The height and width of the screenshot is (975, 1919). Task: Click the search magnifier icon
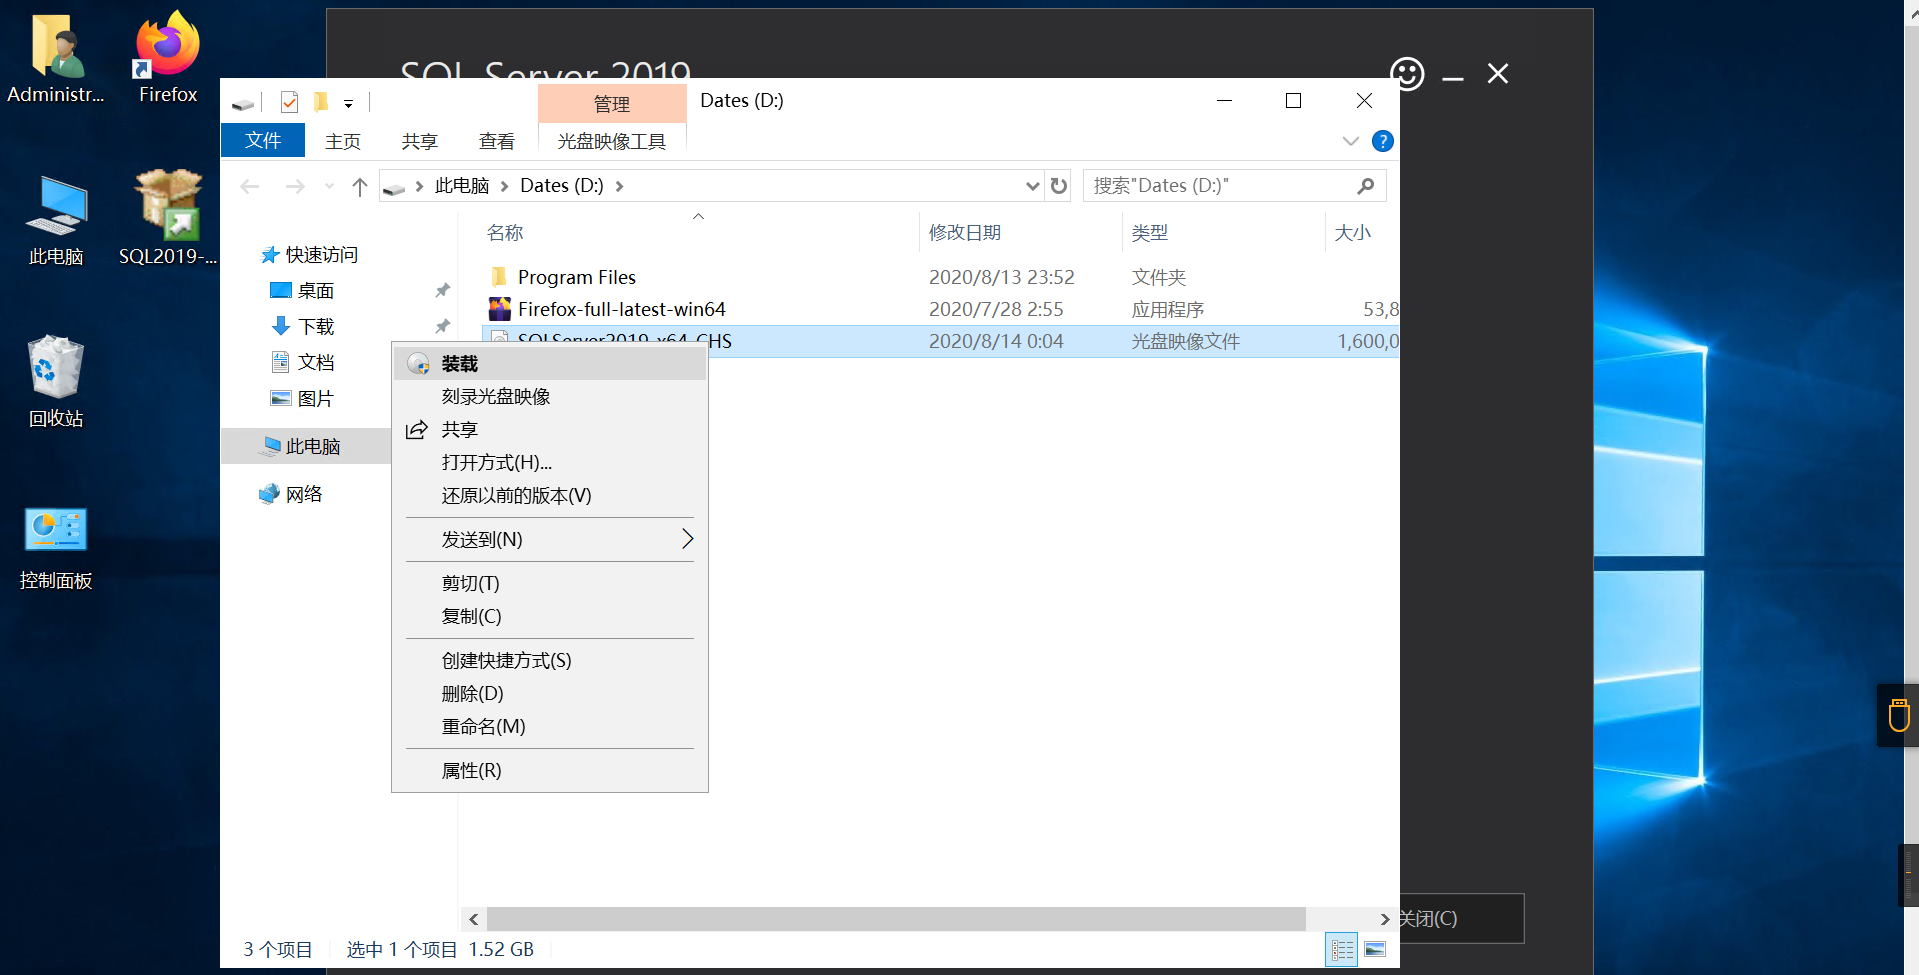pos(1366,186)
